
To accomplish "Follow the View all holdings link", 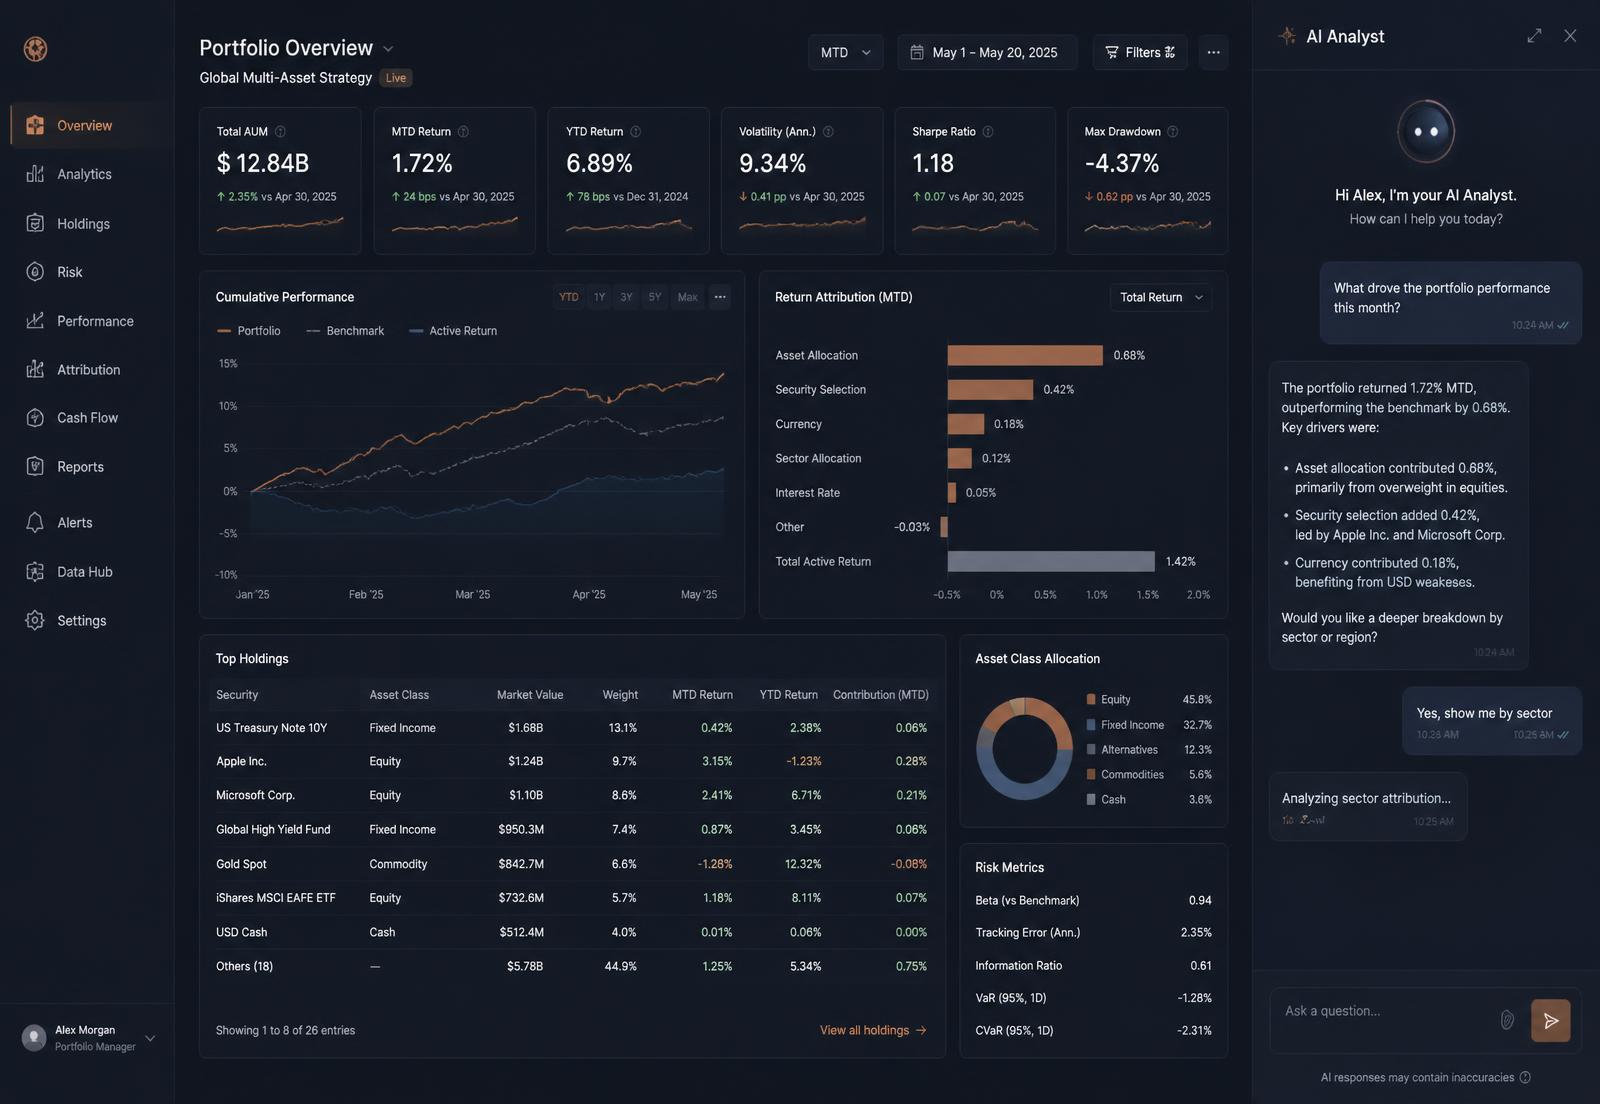I will [873, 1030].
